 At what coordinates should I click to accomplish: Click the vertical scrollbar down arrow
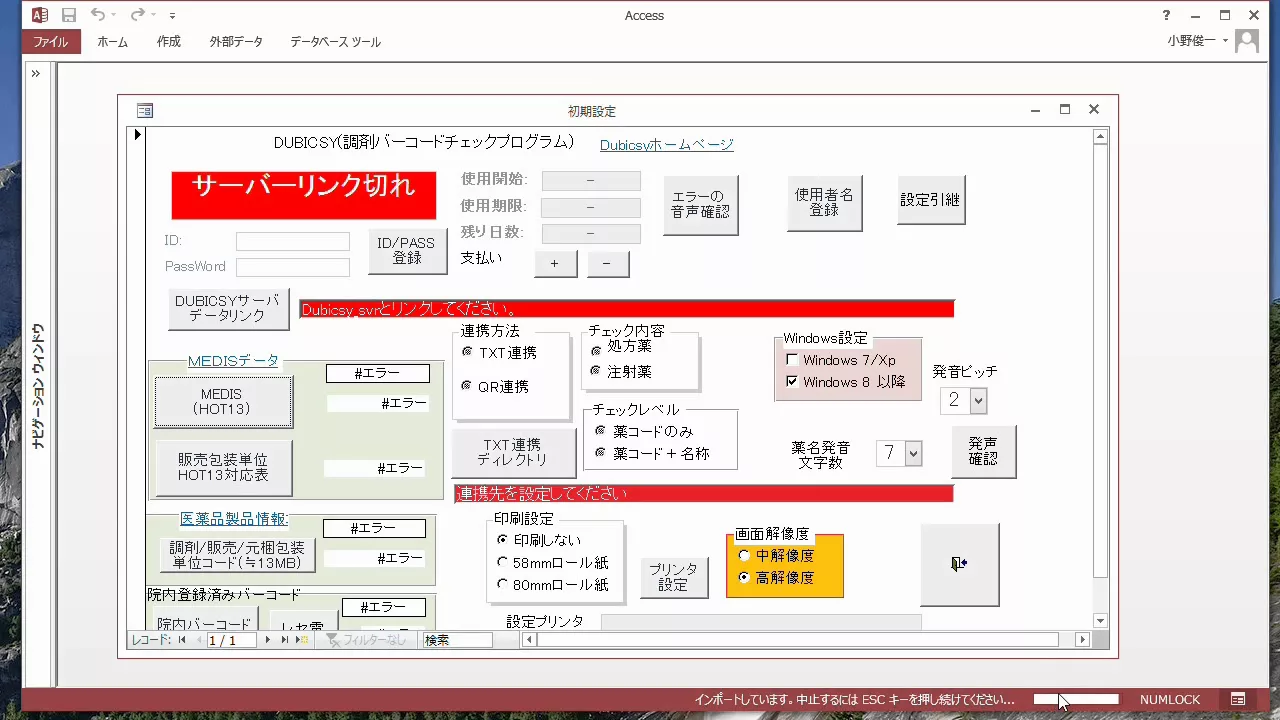pos(1100,620)
